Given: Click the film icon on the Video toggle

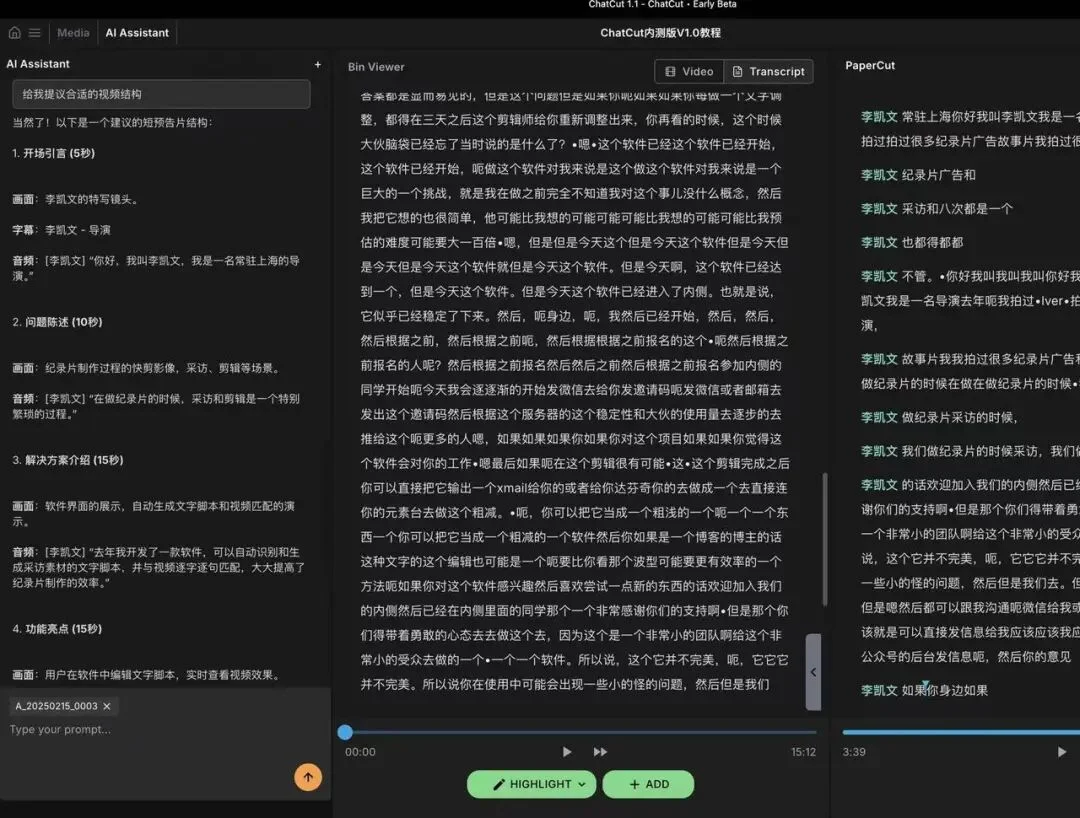Looking at the screenshot, I should [669, 71].
